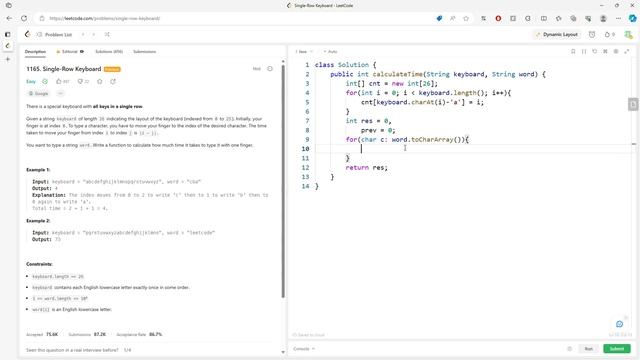Open the profile avatar in the LeetCode header
This screenshot has height=360, width=640.
click(628, 35)
